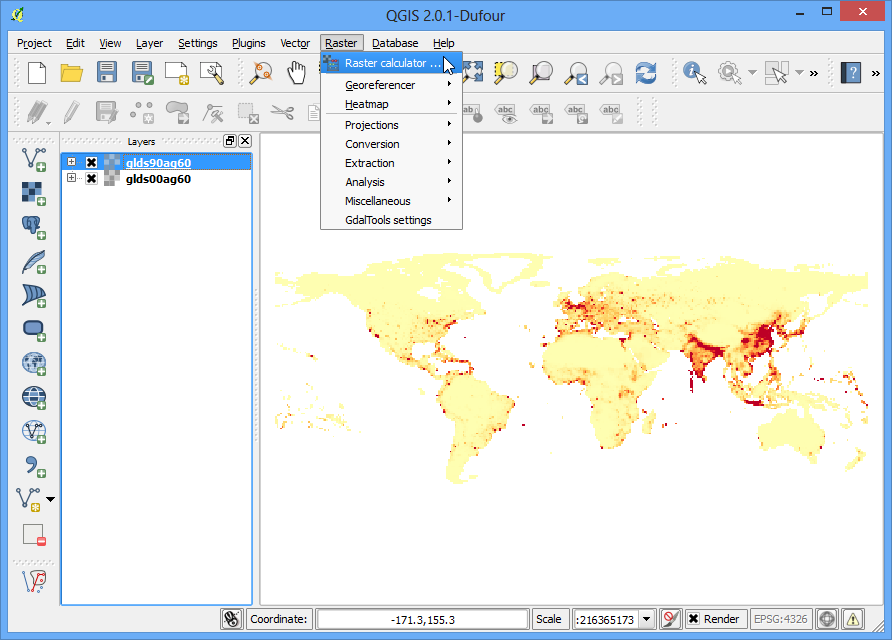Click Zoom Last icon
The image size is (892, 640).
576,73
